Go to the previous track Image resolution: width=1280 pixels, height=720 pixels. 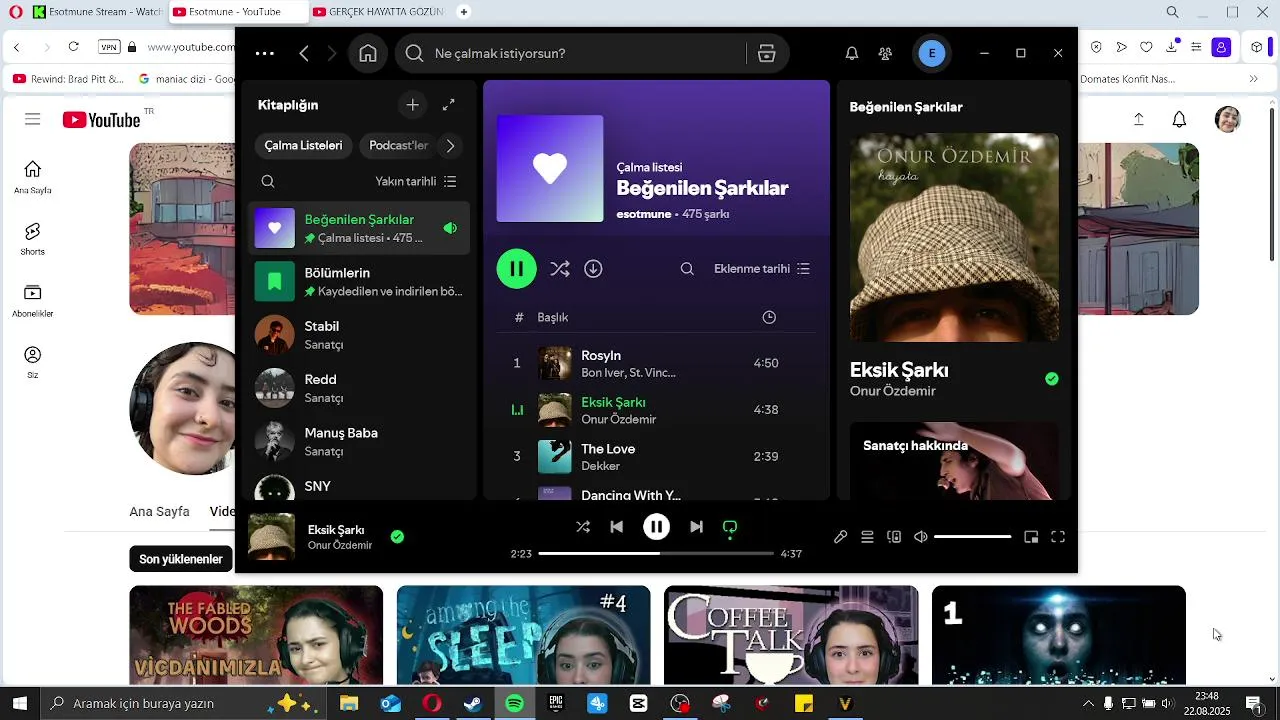(616, 527)
